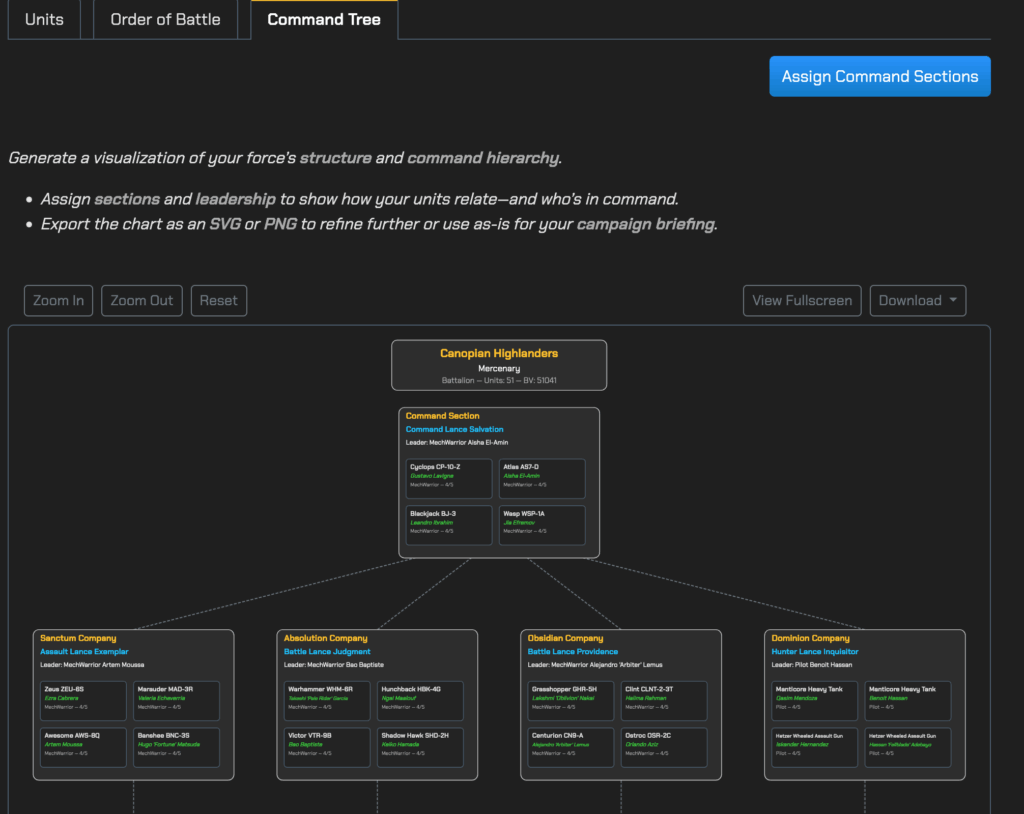This screenshot has height=814, width=1024.
Task: Select the Dominion Company node title
Action: click(810, 638)
